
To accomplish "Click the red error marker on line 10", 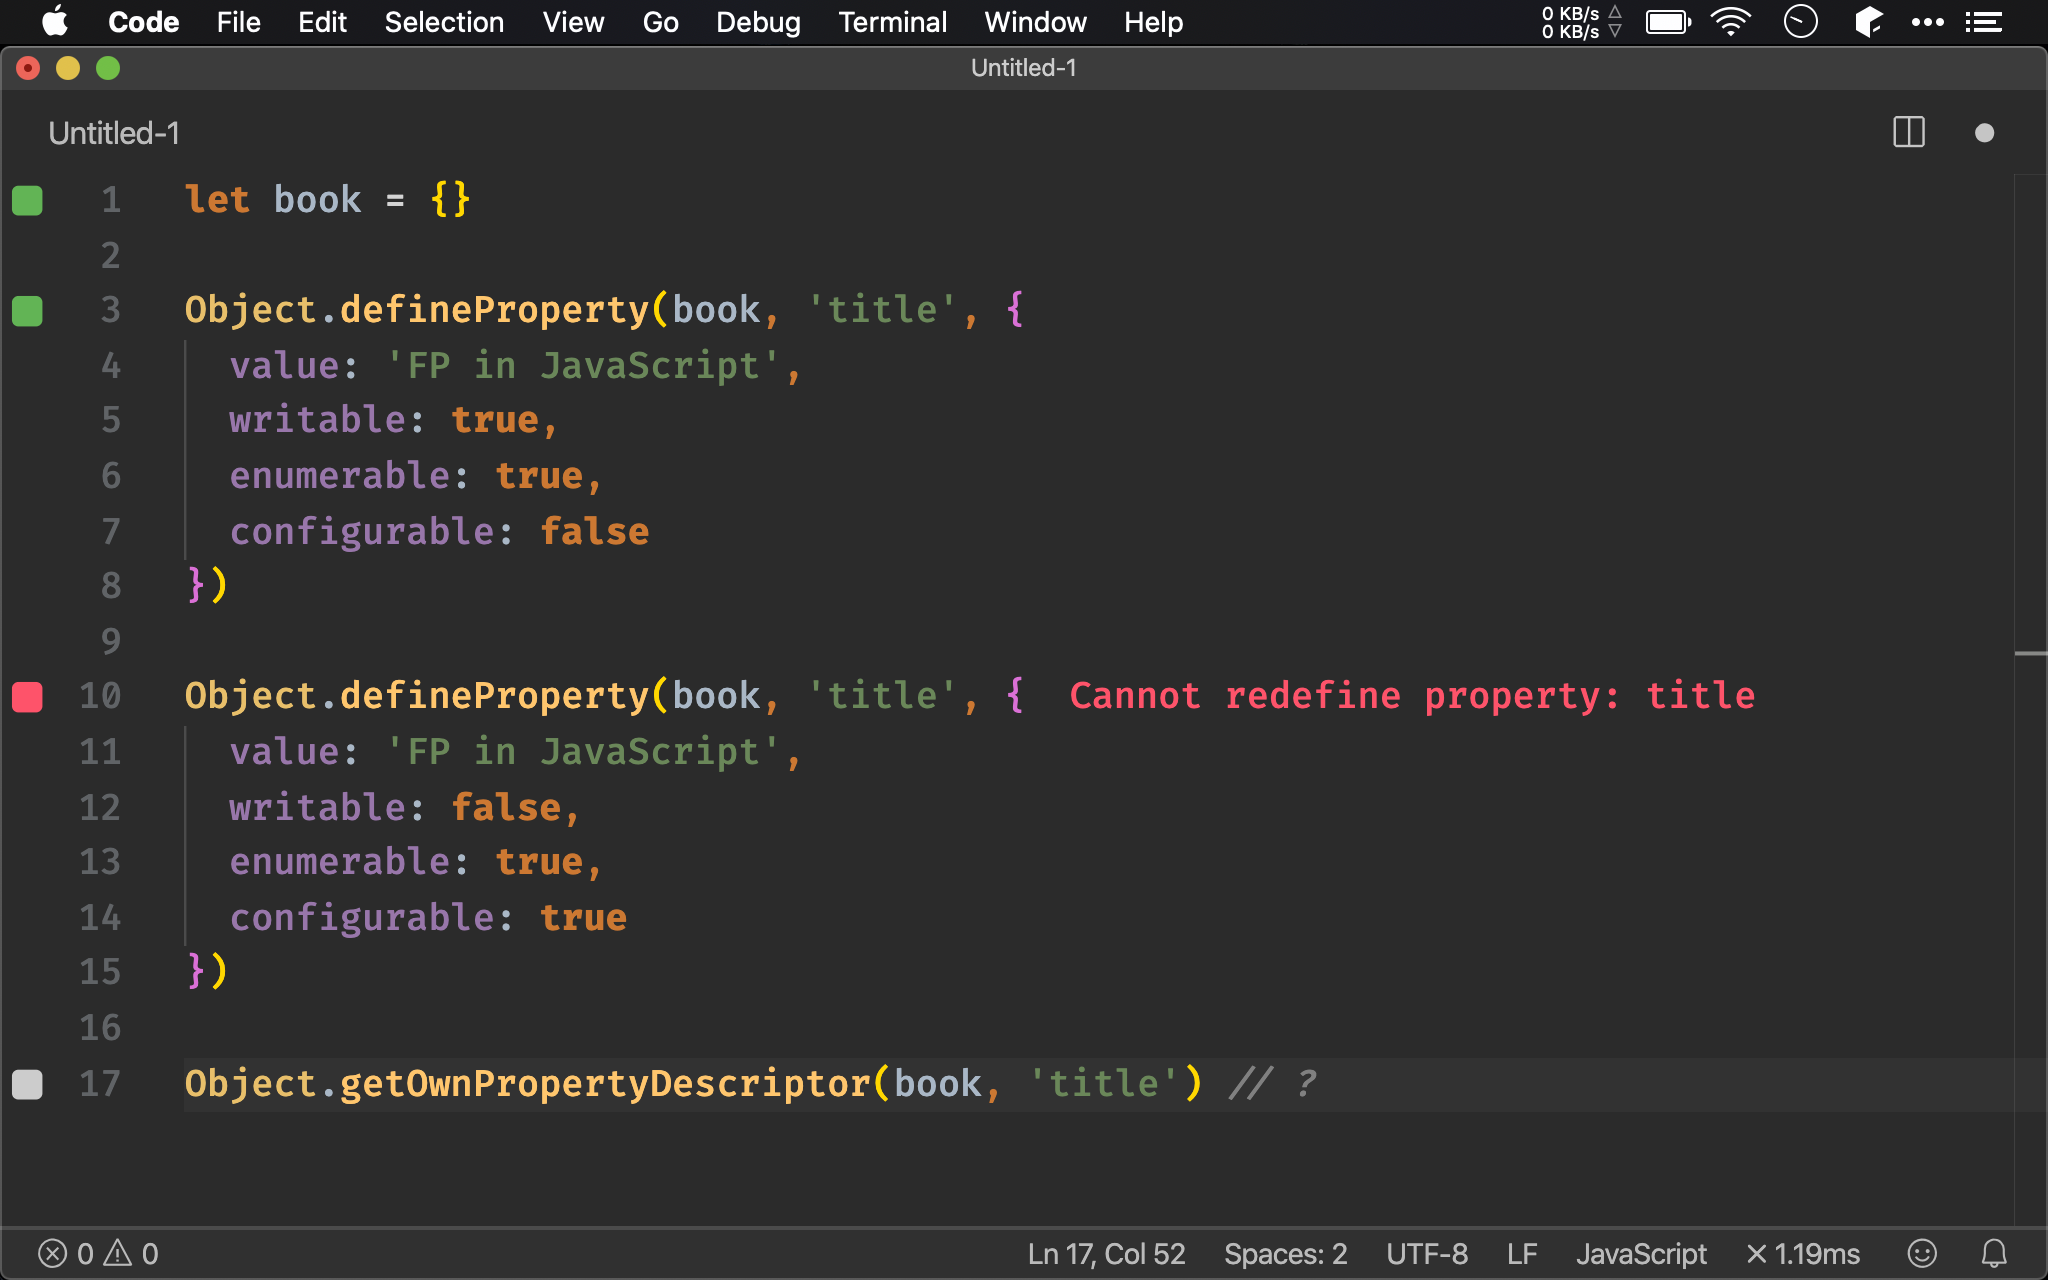I will coord(27,697).
